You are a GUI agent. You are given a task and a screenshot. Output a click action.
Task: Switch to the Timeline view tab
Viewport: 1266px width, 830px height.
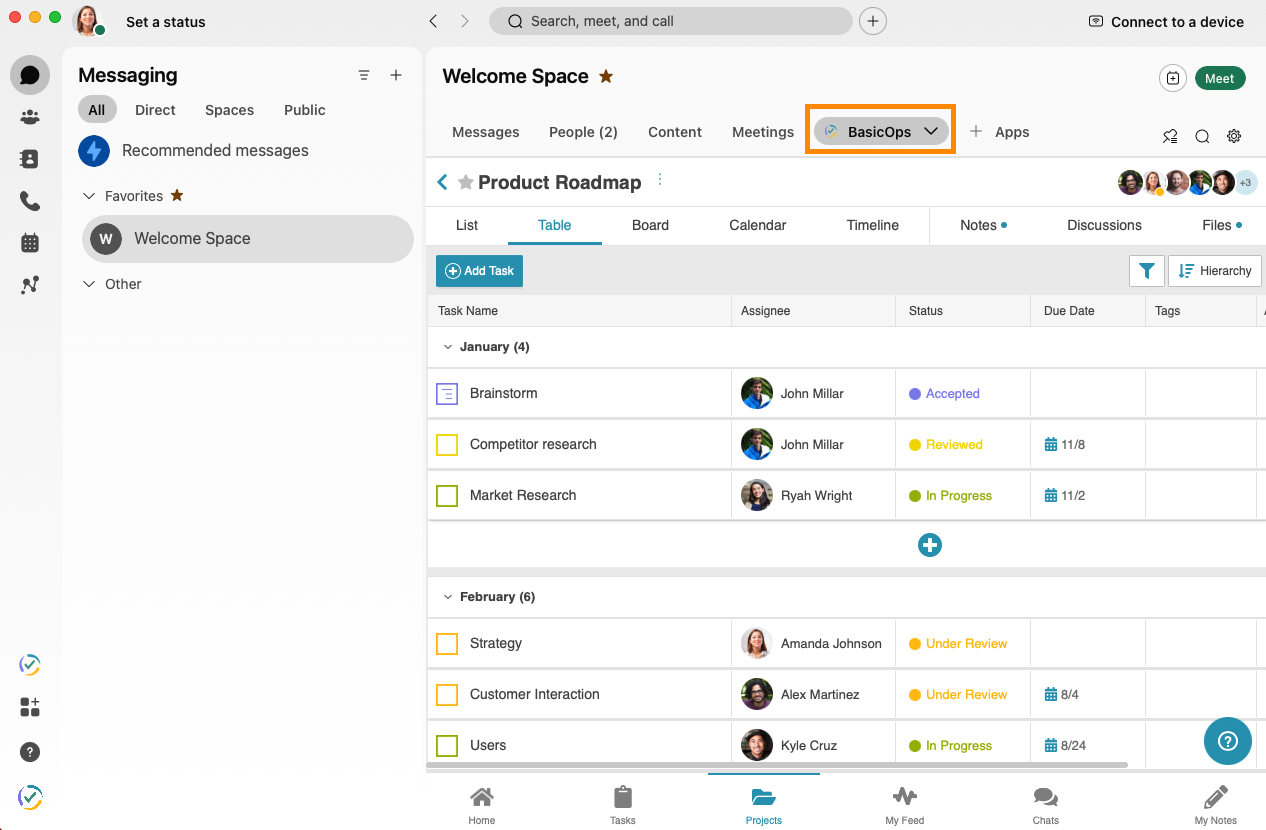point(873,225)
